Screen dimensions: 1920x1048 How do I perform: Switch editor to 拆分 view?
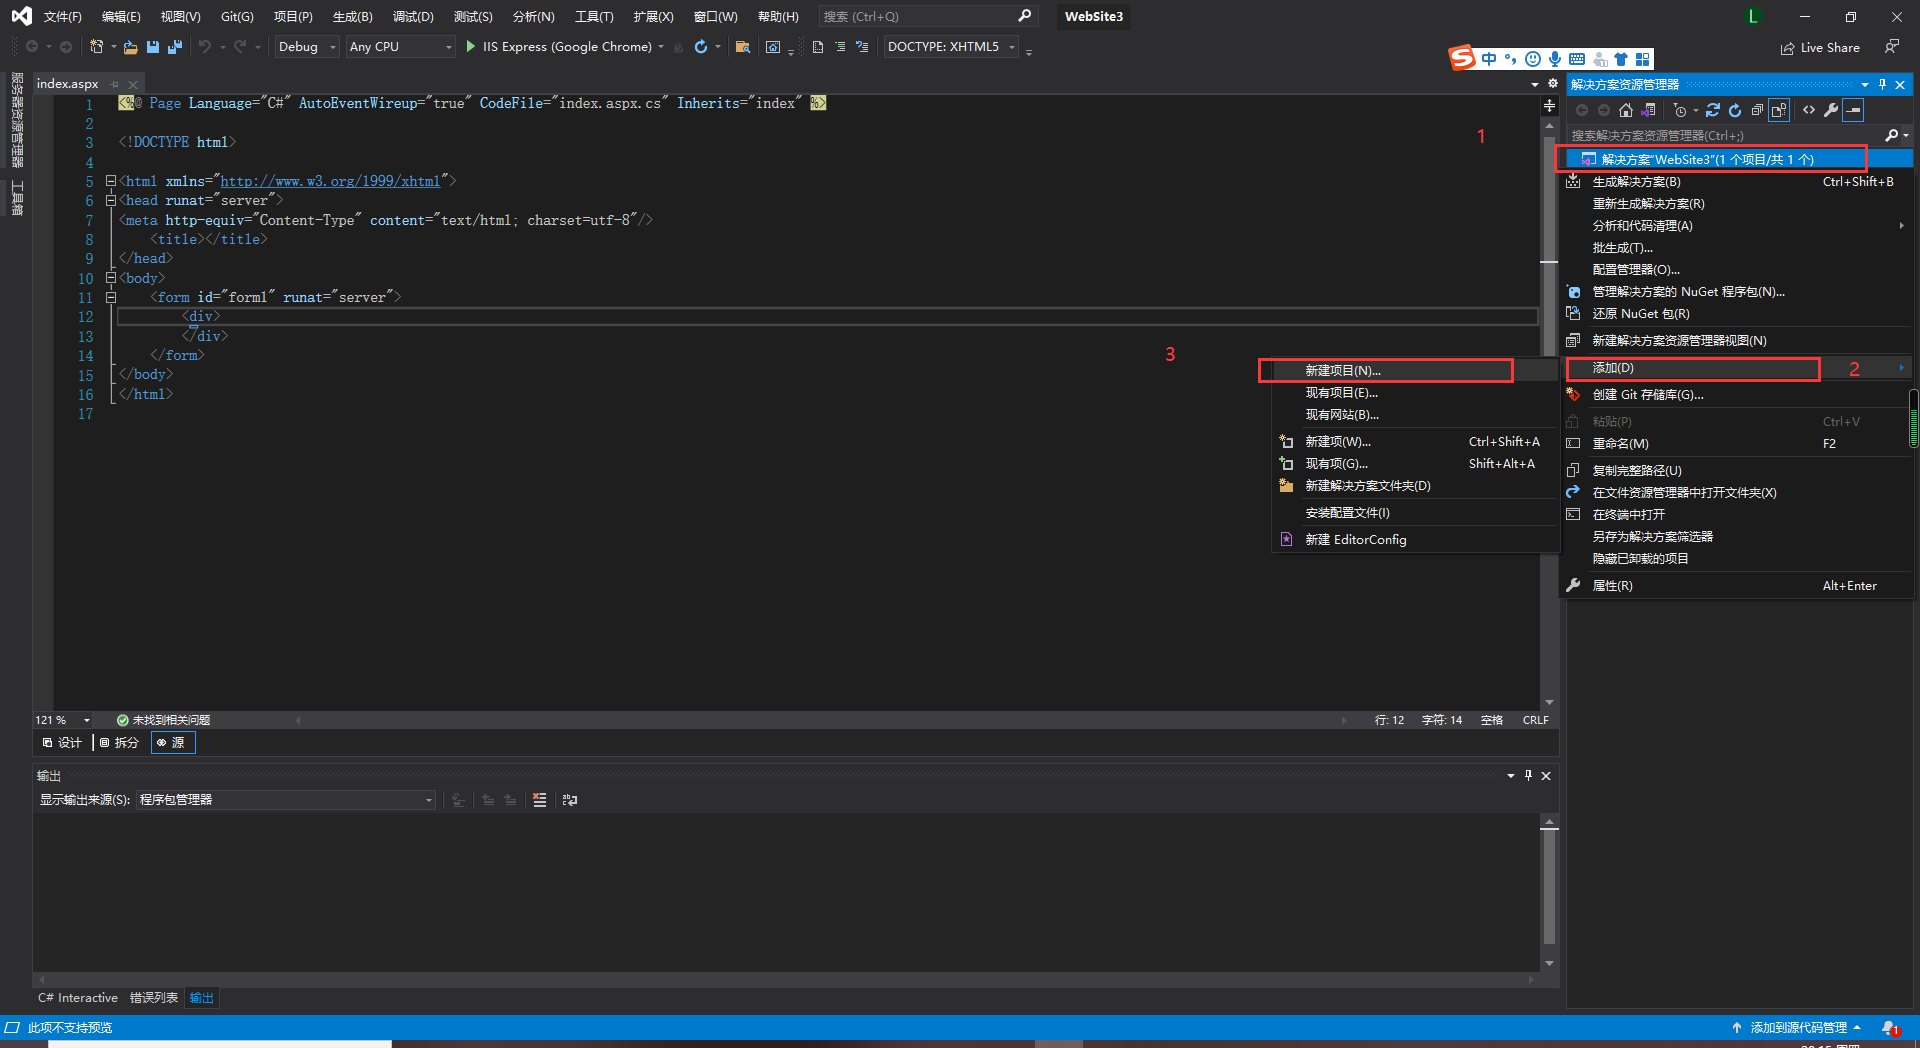click(119, 743)
